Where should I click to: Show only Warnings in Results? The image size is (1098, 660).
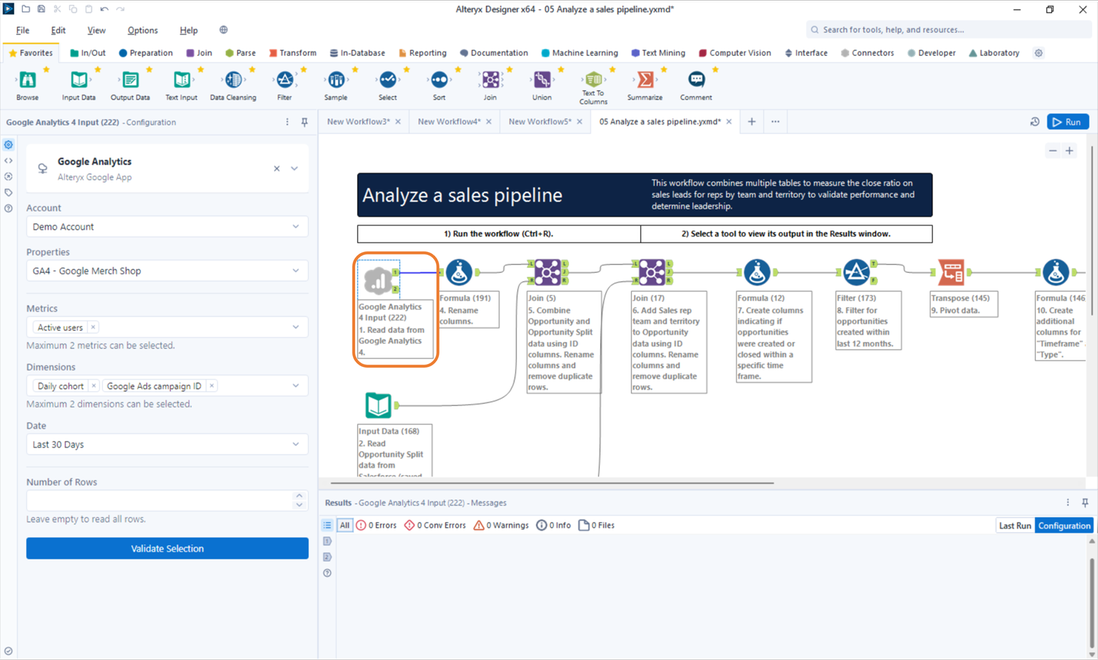tap(501, 525)
